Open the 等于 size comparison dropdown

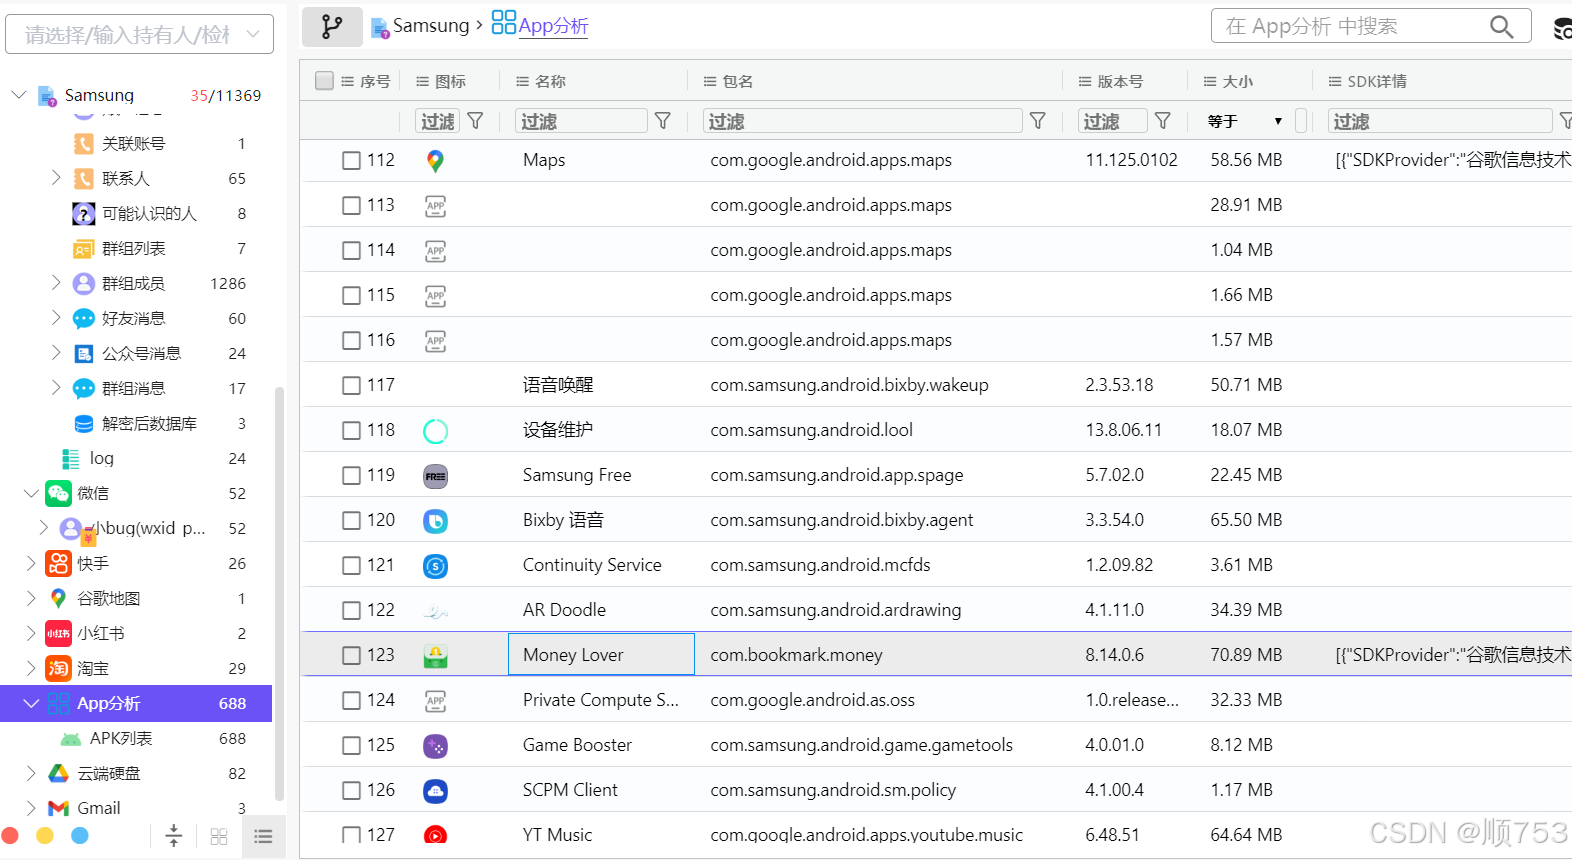(x=1245, y=121)
